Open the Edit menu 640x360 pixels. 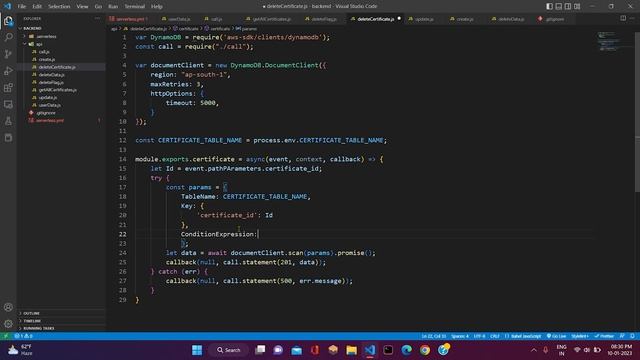click(37, 6)
